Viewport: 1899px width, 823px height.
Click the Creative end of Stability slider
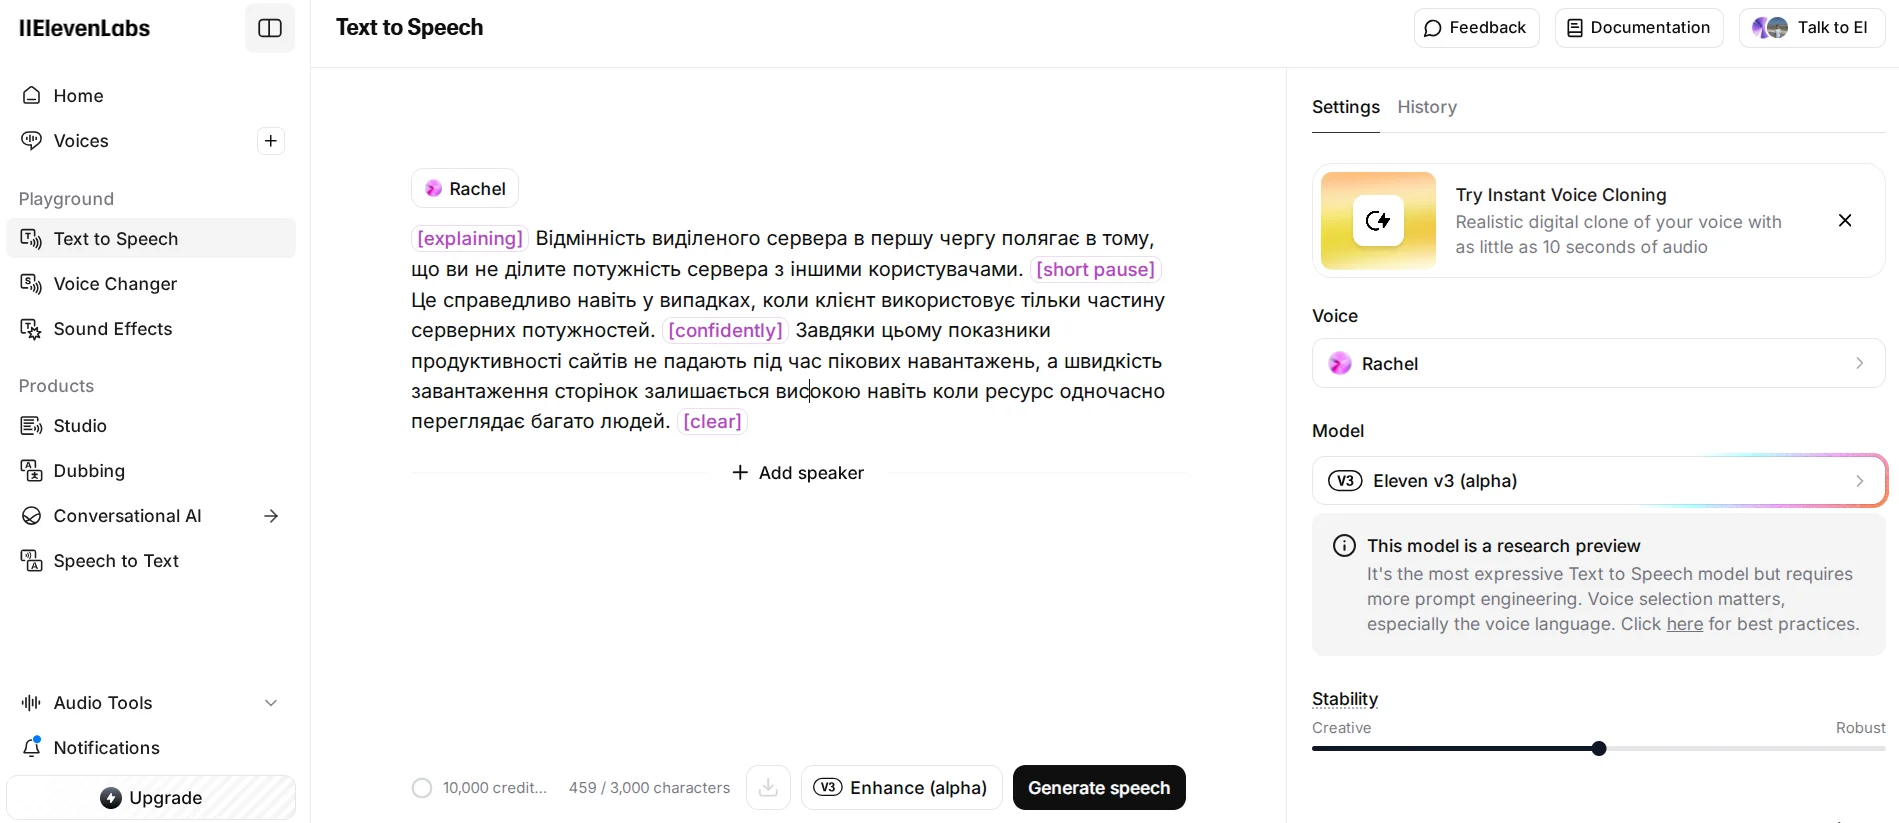(x=1341, y=728)
